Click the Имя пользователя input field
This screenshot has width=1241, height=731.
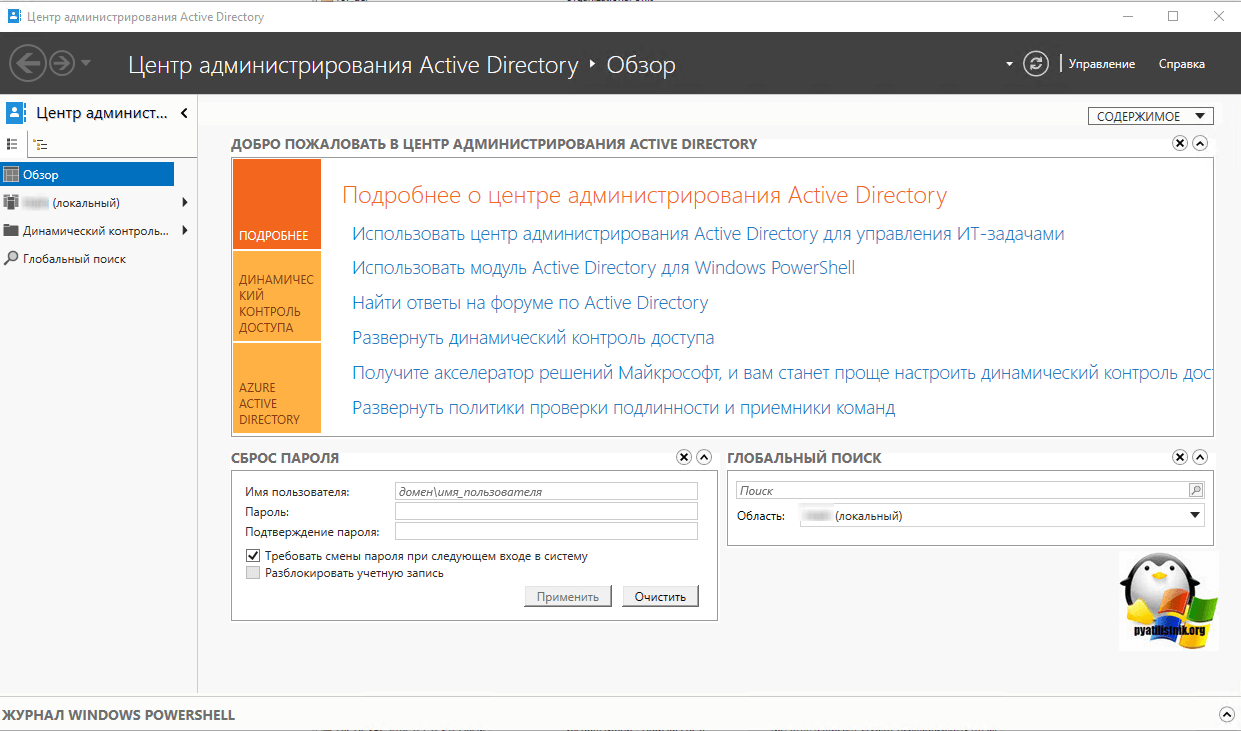[x=546, y=491]
